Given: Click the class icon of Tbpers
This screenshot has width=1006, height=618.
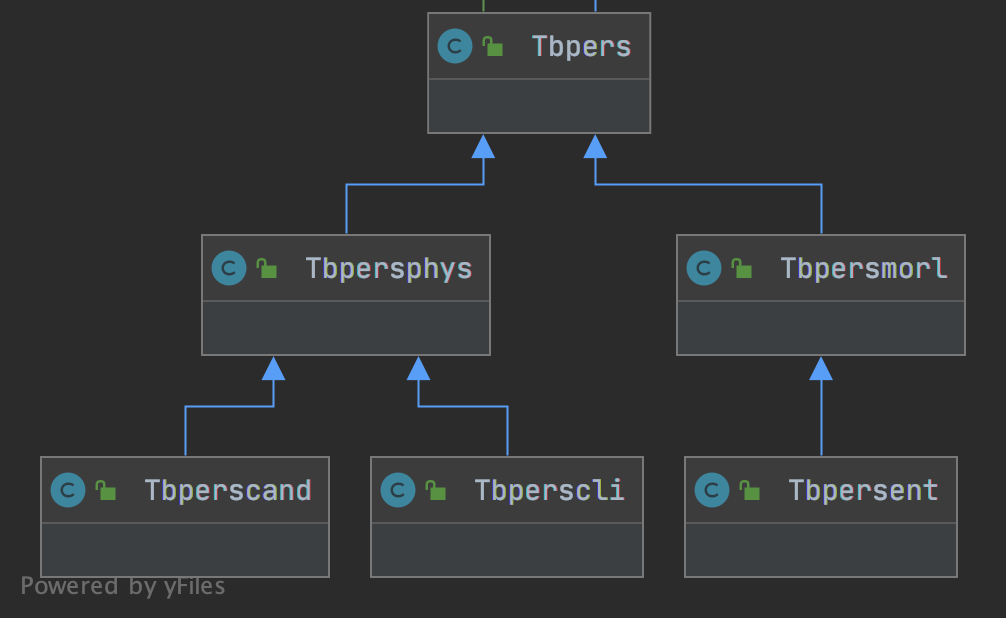Looking at the screenshot, I should pyautogui.click(x=455, y=47).
